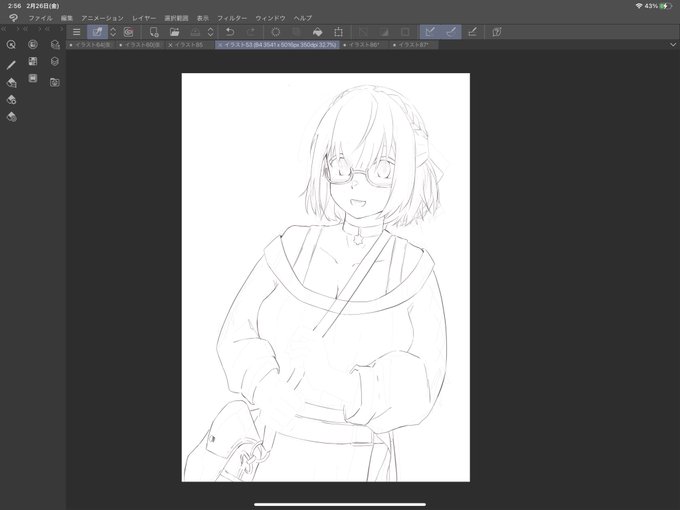Click up/down stepper next to Save icon
The height and width of the screenshot is (510, 680).
click(210, 32)
